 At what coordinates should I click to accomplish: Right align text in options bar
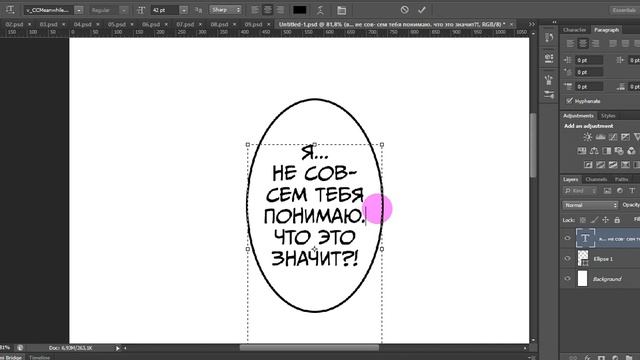tap(280, 10)
